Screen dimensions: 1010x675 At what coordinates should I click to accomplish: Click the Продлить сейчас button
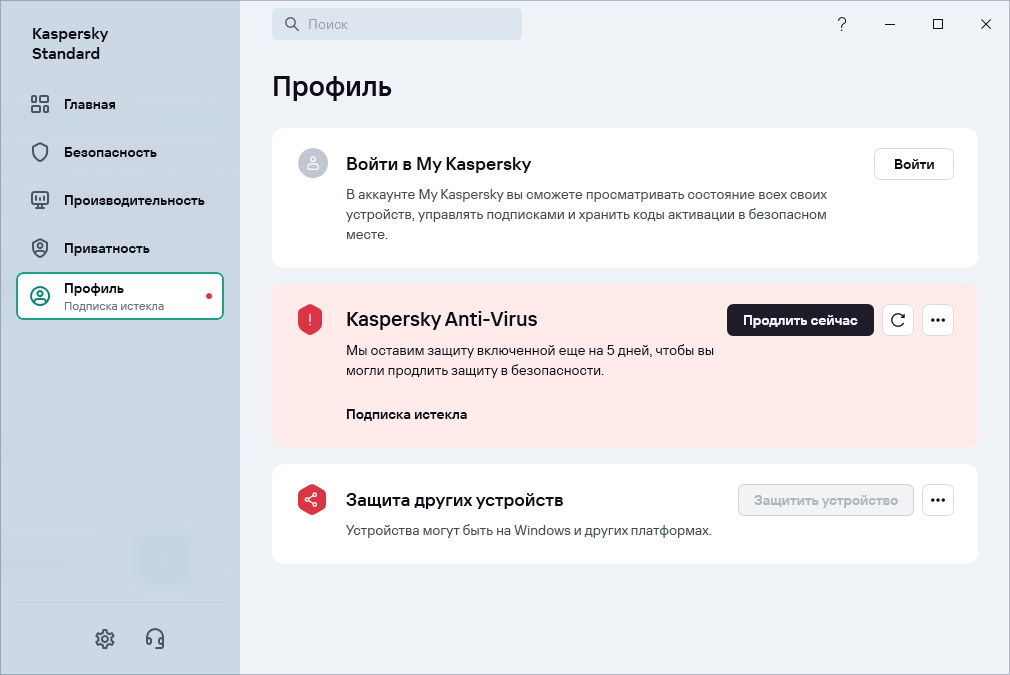coord(800,320)
